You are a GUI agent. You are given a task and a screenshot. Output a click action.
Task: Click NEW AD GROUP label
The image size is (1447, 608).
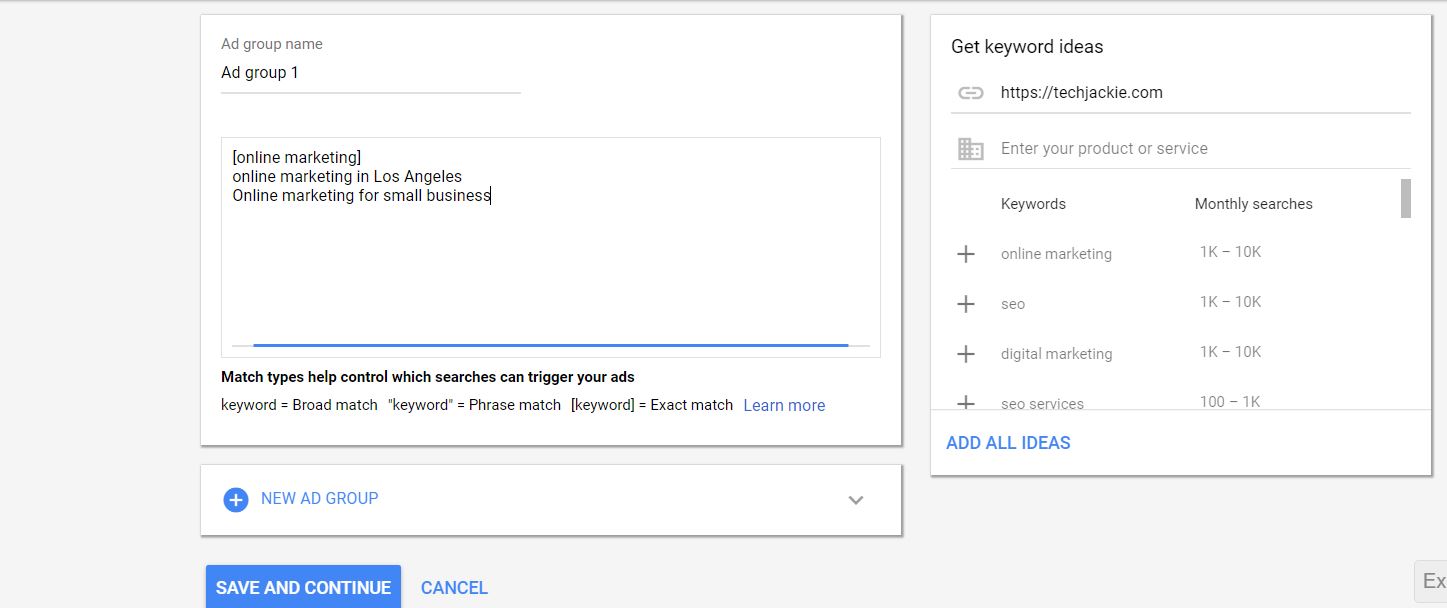tap(319, 498)
